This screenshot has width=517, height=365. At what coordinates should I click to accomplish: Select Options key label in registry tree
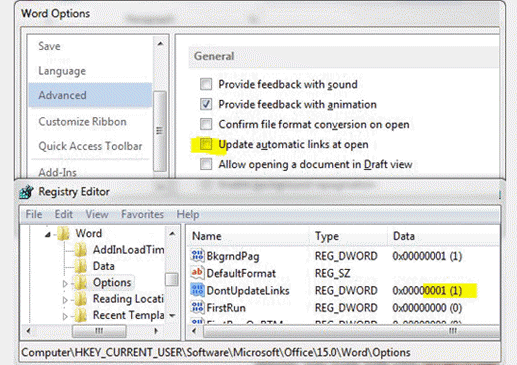112,282
